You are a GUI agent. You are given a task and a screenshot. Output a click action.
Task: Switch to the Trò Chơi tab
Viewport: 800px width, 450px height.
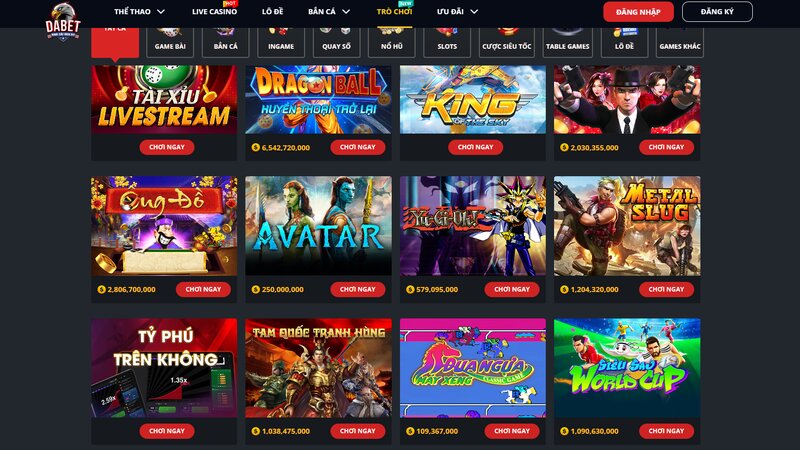point(394,11)
